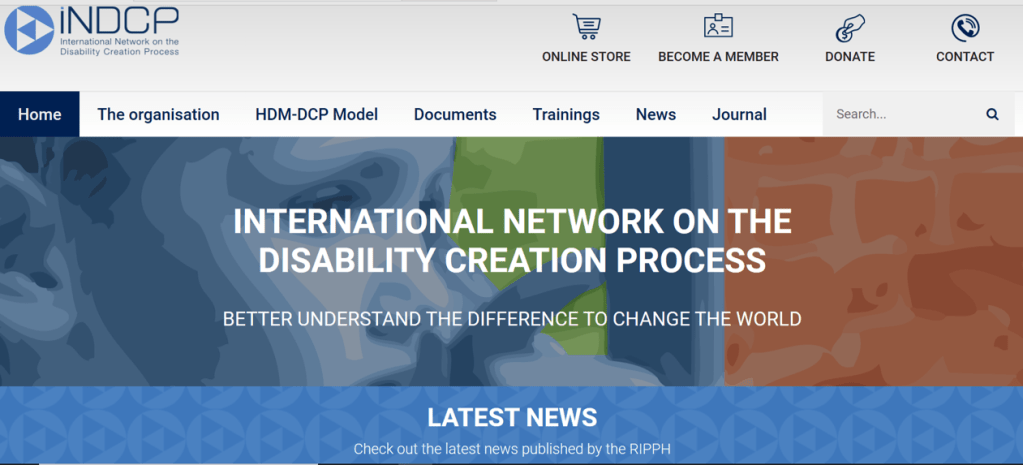Click the shopping cart icon
Viewport: 1023px width, 465px height.
[586, 27]
